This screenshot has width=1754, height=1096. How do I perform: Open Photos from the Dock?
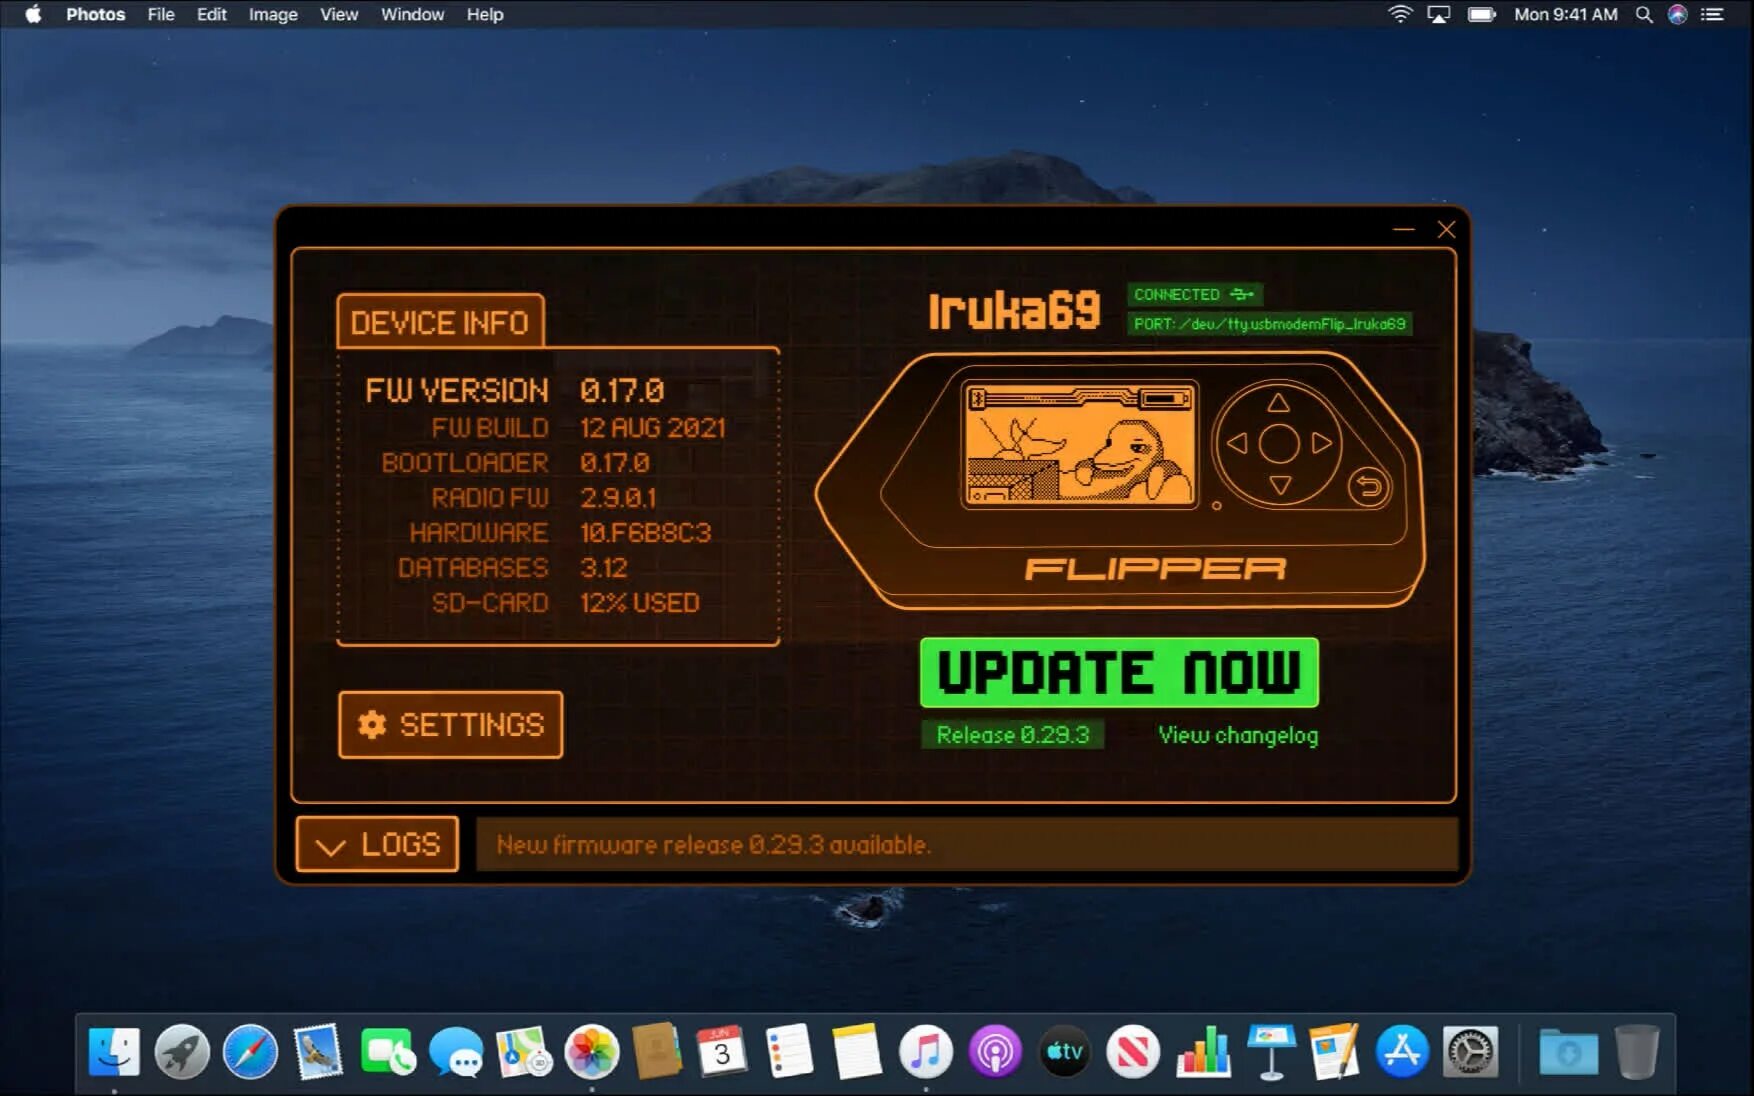[592, 1052]
